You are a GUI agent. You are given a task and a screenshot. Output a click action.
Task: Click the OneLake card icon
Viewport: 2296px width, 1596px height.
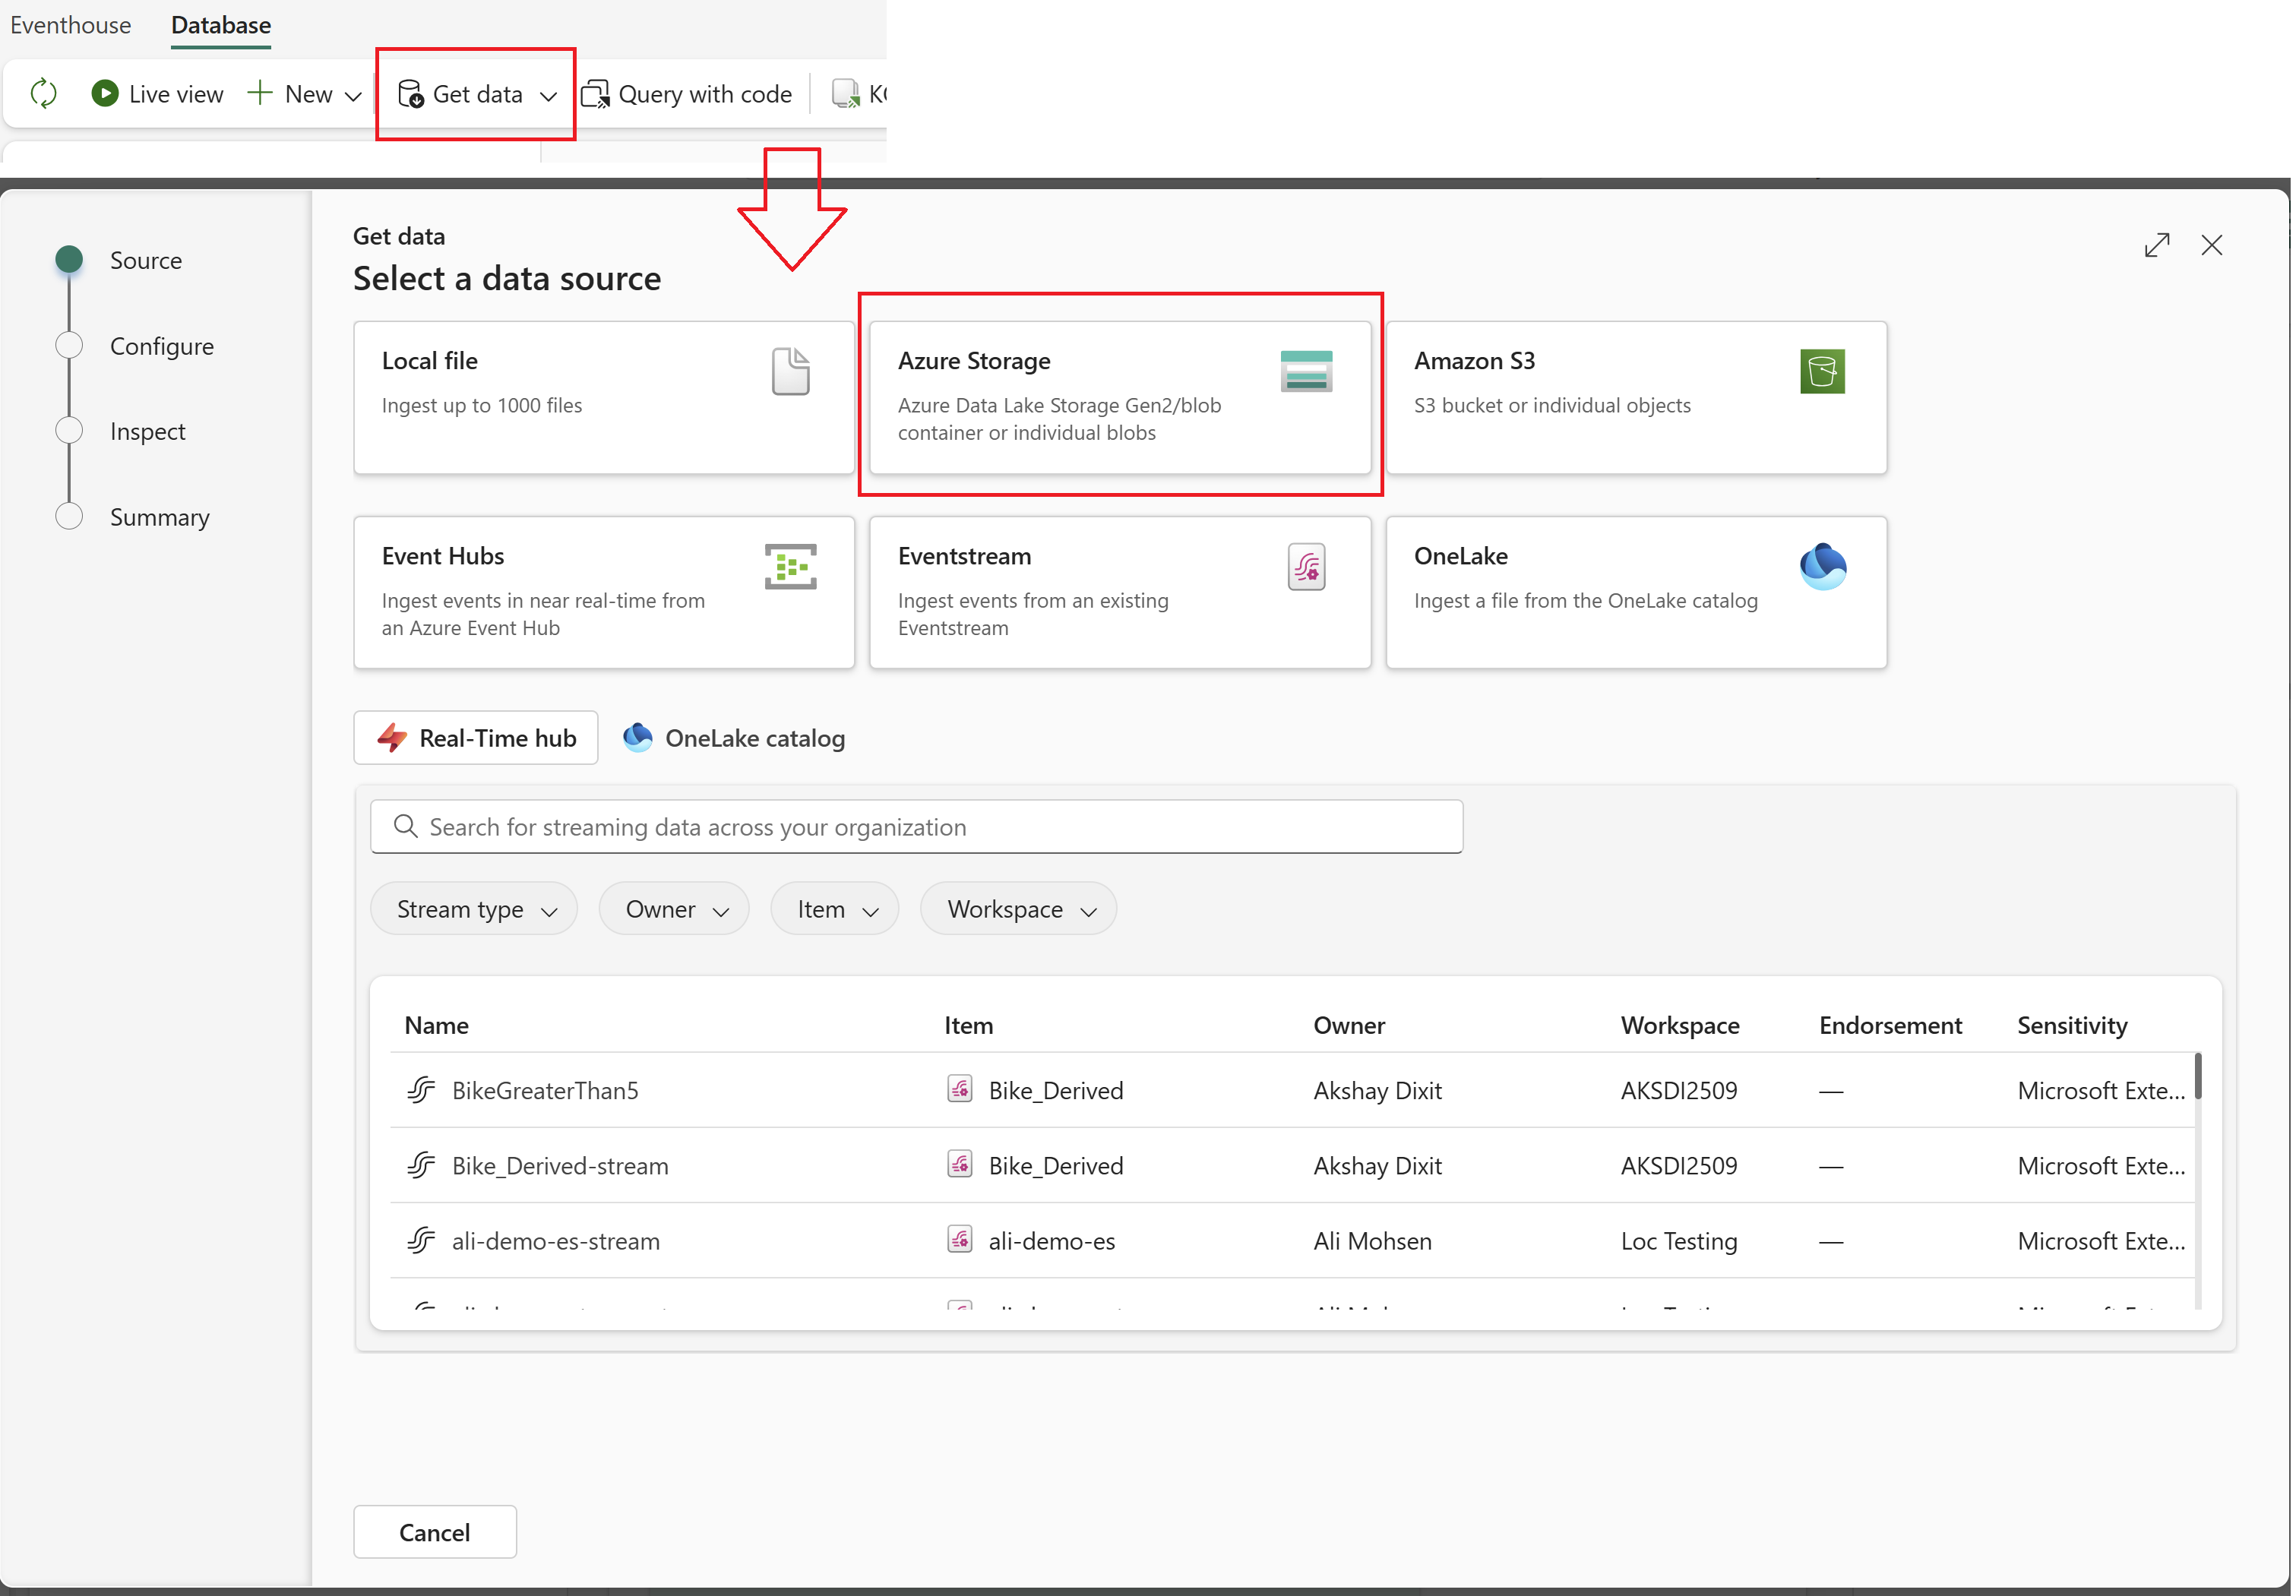point(1824,567)
